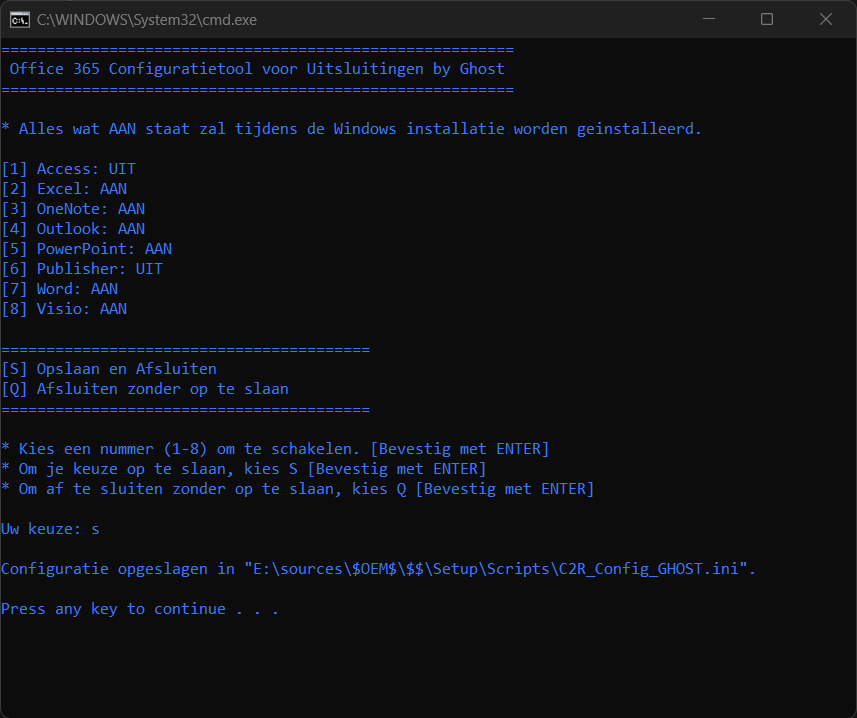Click the '[3] OneNote: AAN' line

click(73, 209)
